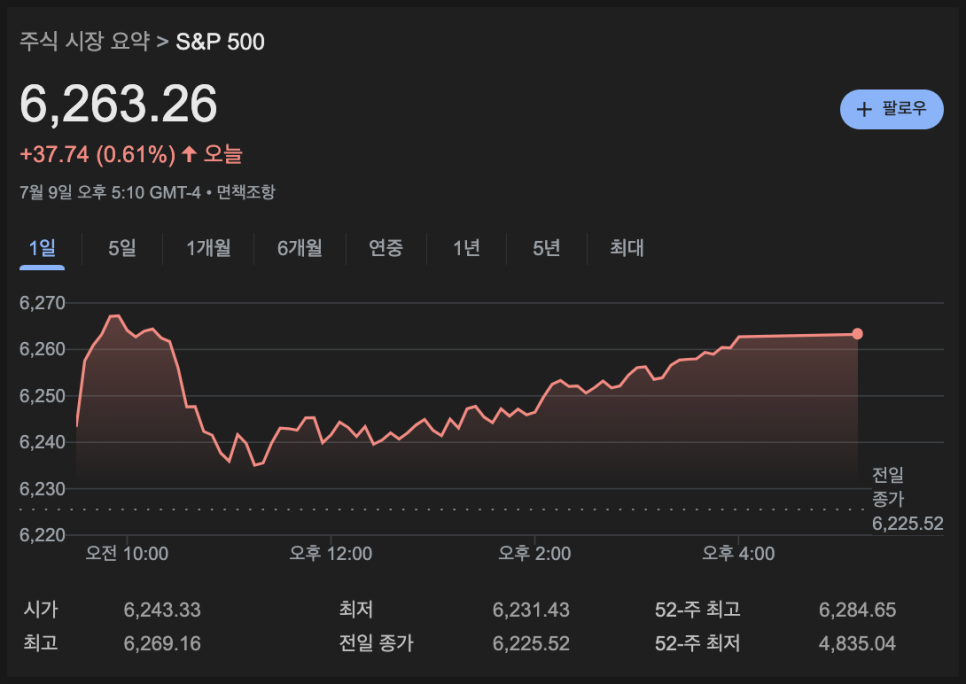The height and width of the screenshot is (684, 966).
Task: Click the 오전 10:00 time axis label
Action: pos(127,553)
